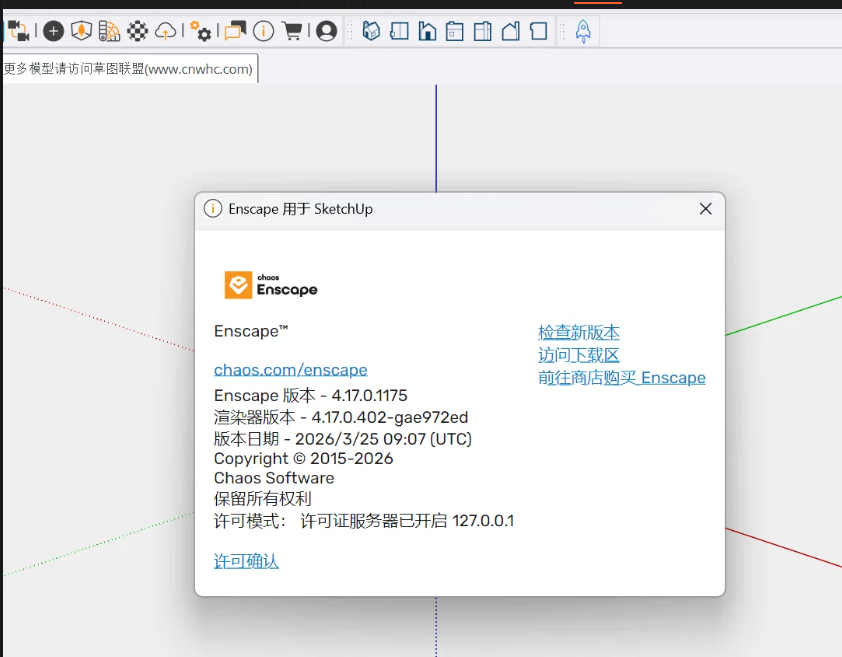Open the 访问下载区 link
The width and height of the screenshot is (842, 657).
(x=579, y=355)
